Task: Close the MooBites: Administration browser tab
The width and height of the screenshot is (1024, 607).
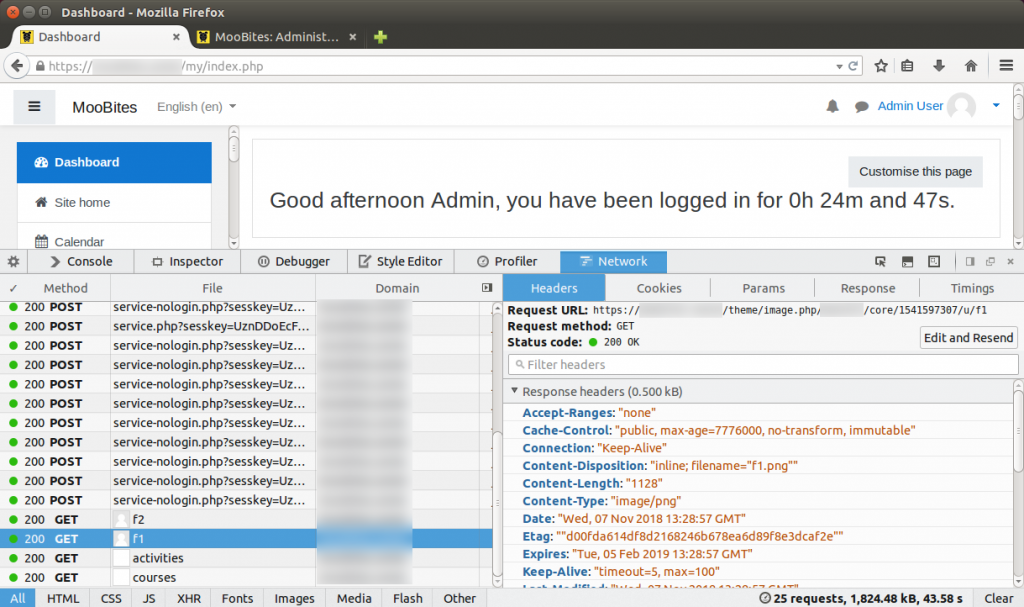Action: (353, 37)
